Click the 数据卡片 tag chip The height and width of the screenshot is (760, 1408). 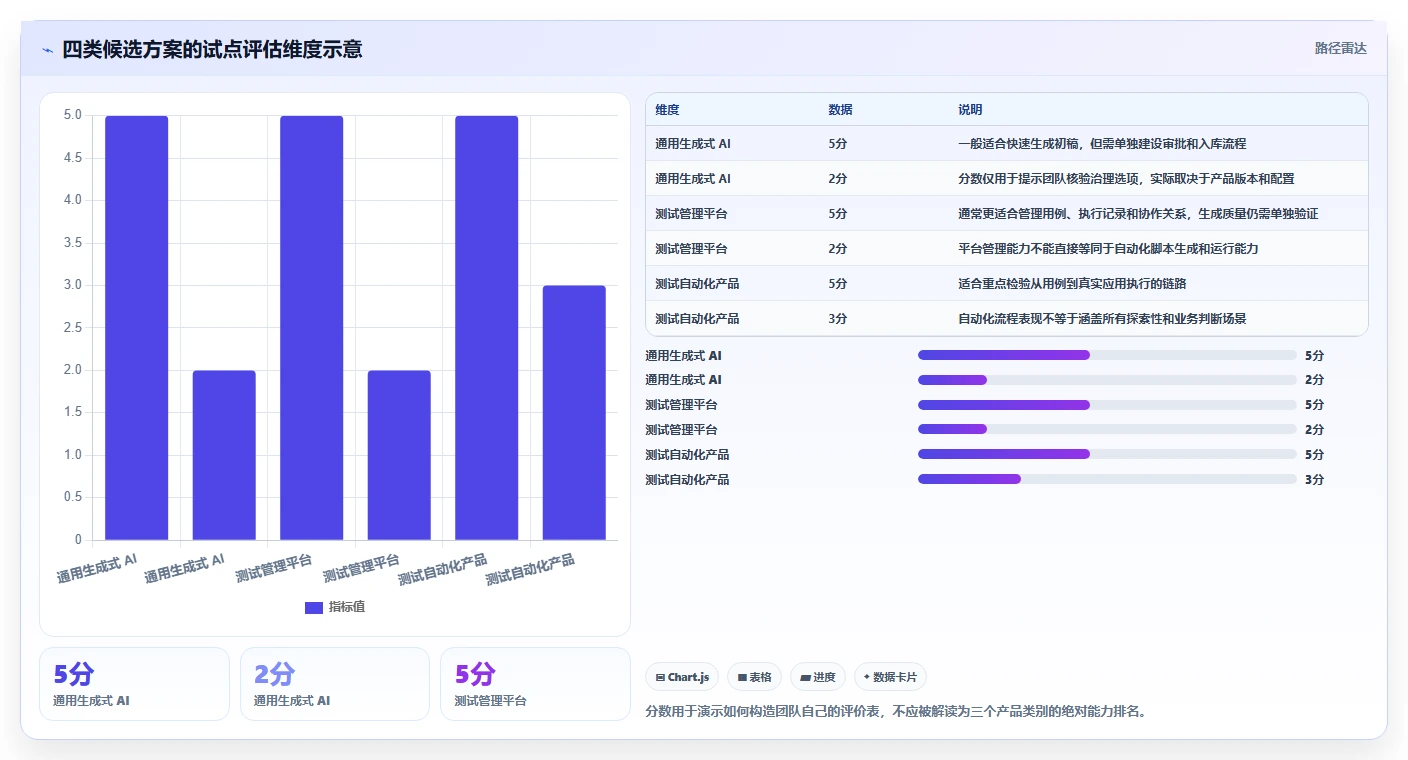(890, 677)
